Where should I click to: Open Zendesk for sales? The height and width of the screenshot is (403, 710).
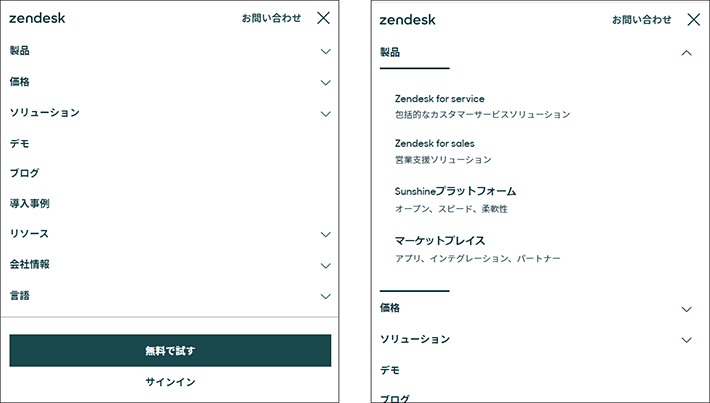pyautogui.click(x=435, y=144)
